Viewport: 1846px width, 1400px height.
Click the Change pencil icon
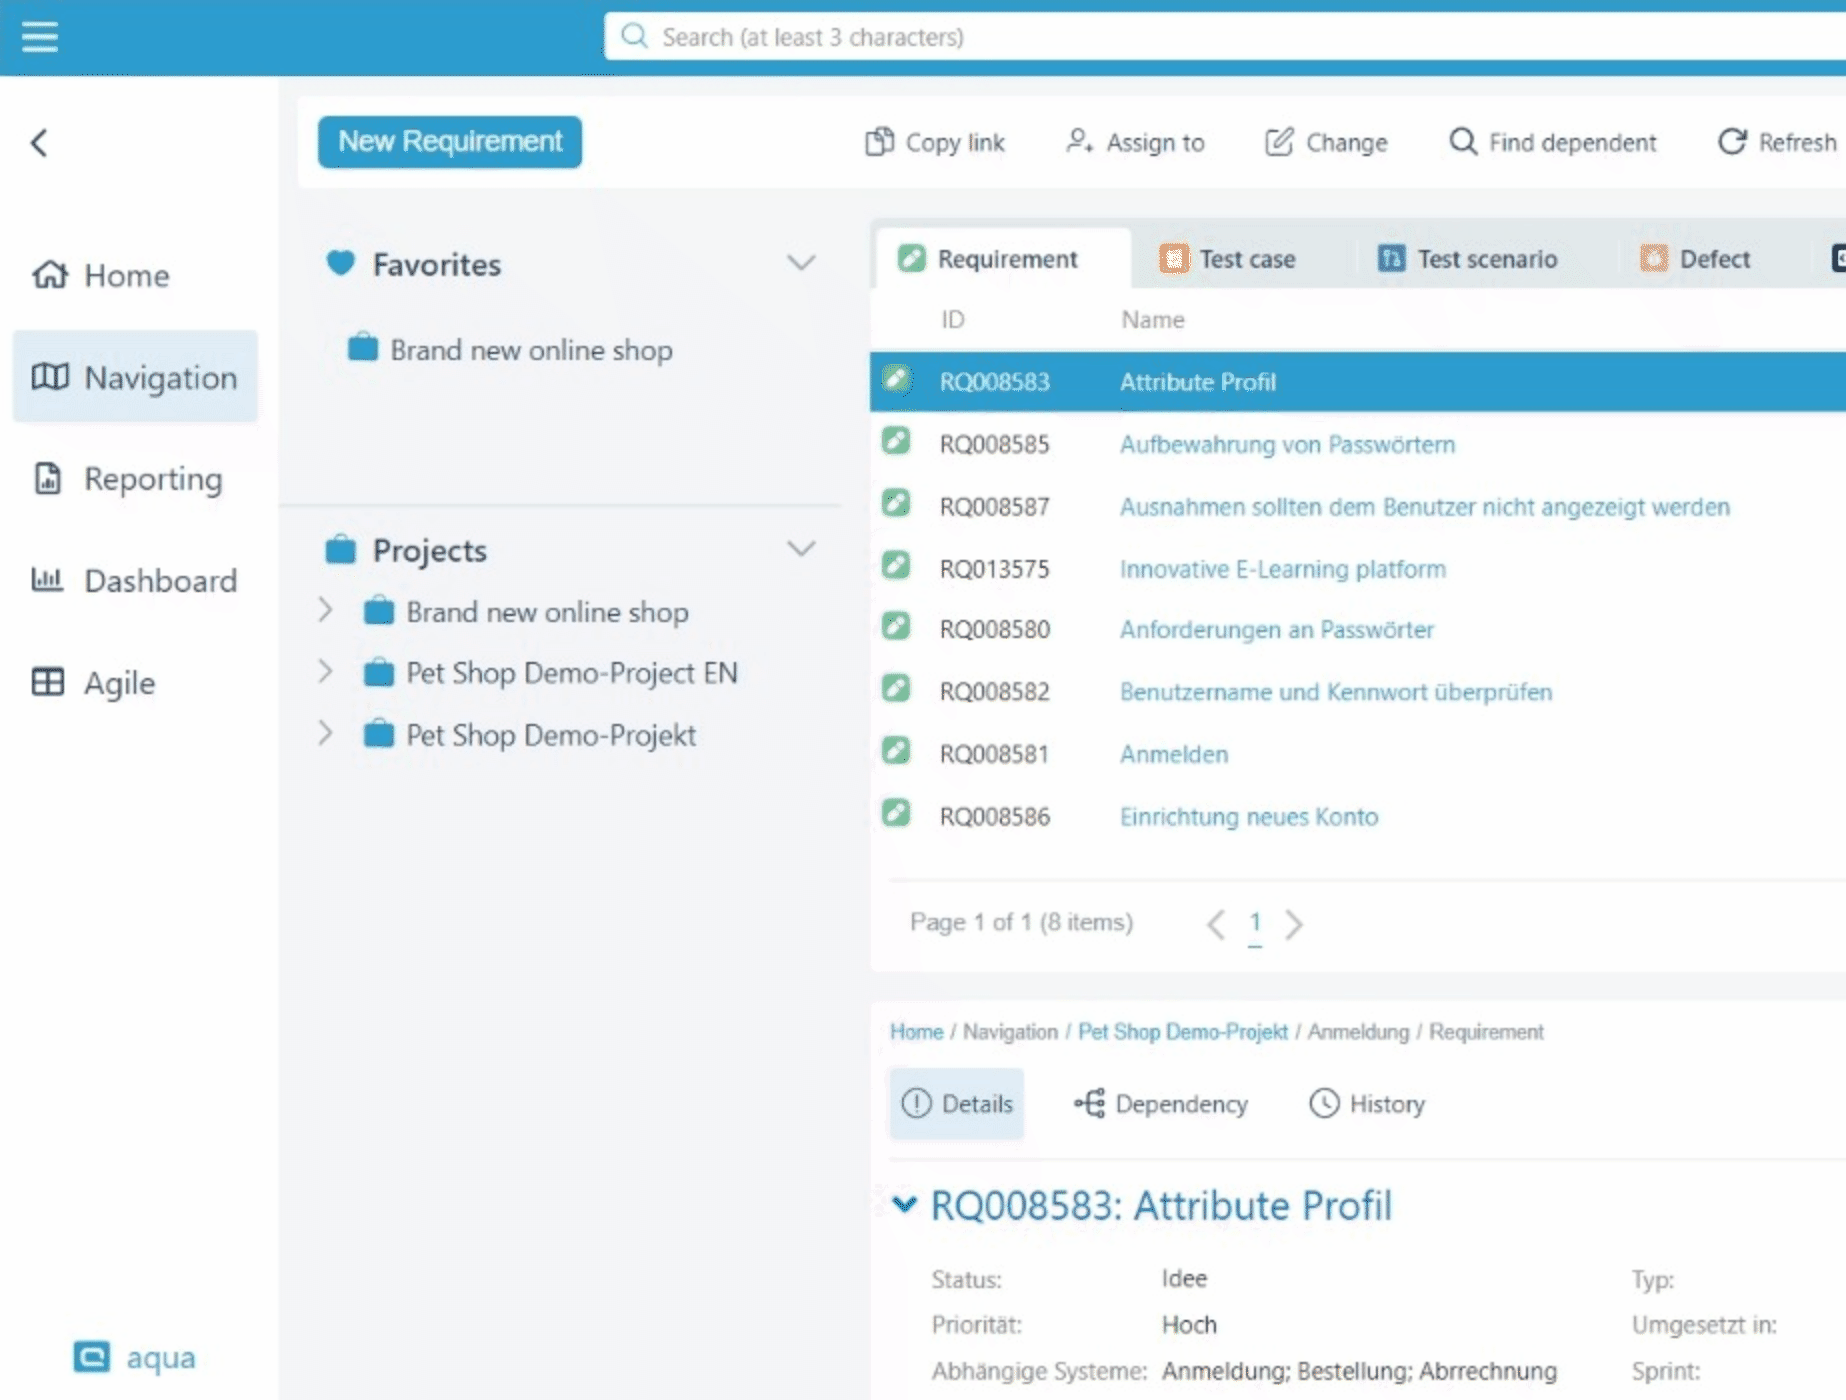pos(1279,142)
